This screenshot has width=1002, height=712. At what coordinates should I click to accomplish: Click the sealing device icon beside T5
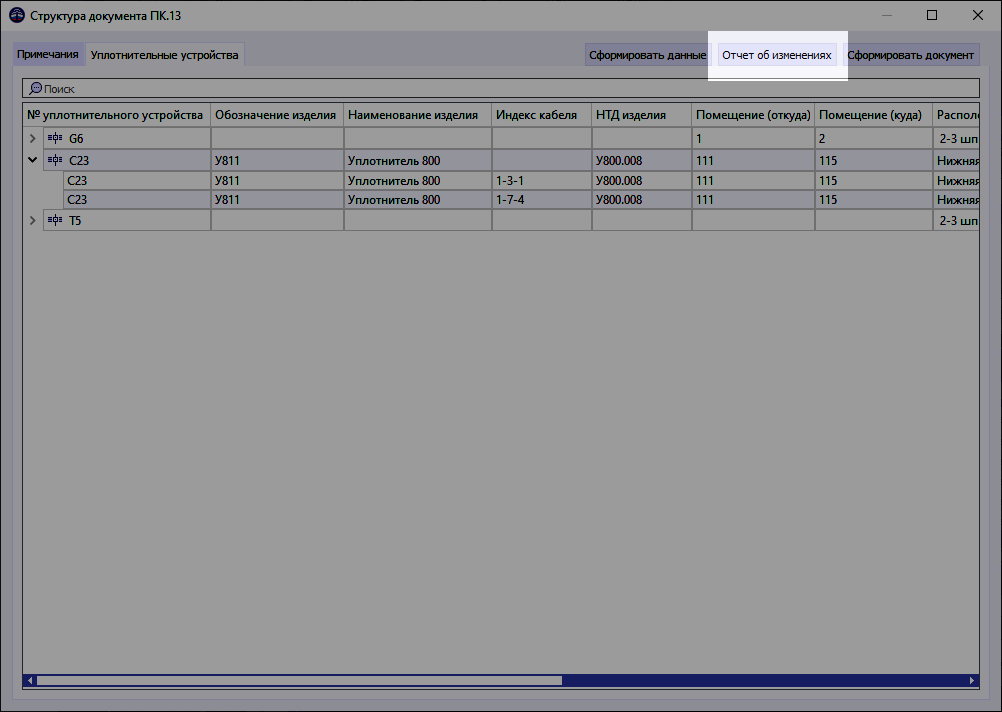tap(55, 220)
